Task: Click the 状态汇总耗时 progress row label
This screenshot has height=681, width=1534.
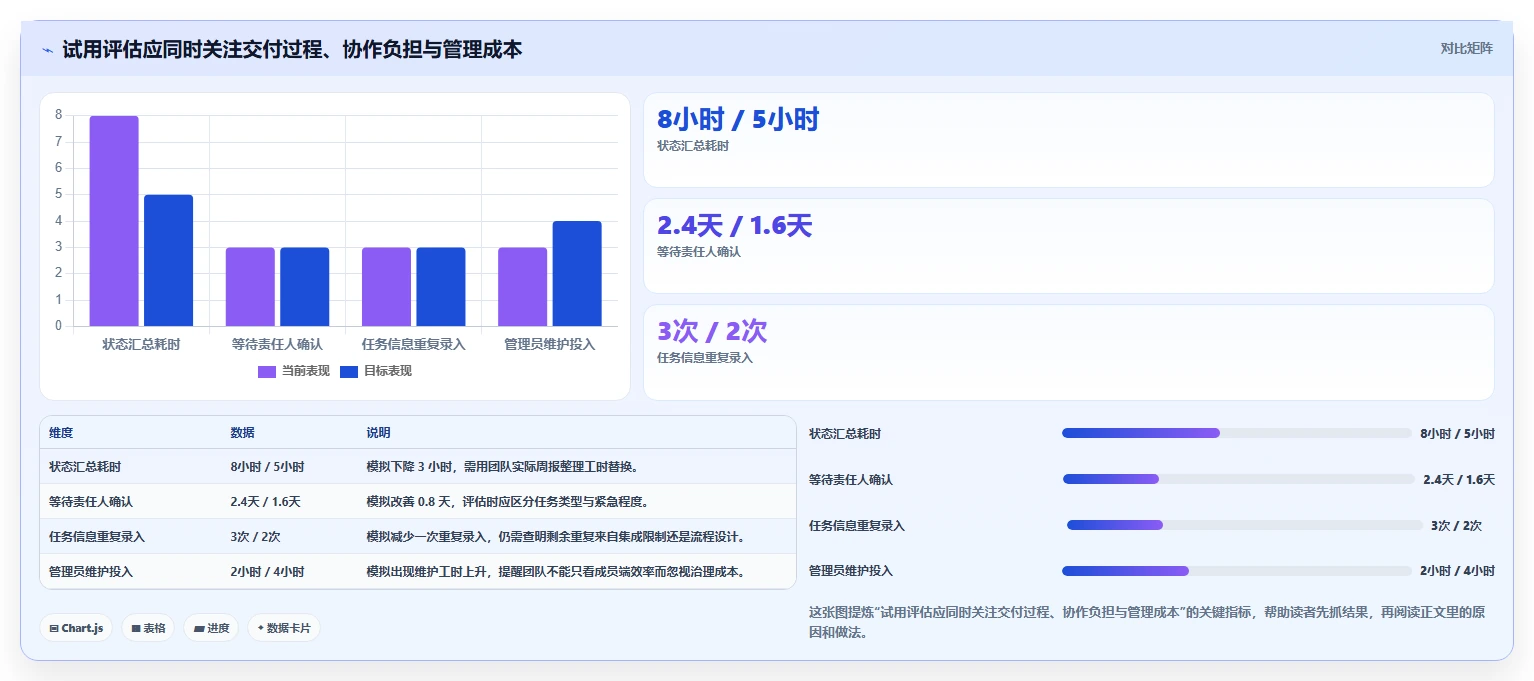Action: coord(845,433)
